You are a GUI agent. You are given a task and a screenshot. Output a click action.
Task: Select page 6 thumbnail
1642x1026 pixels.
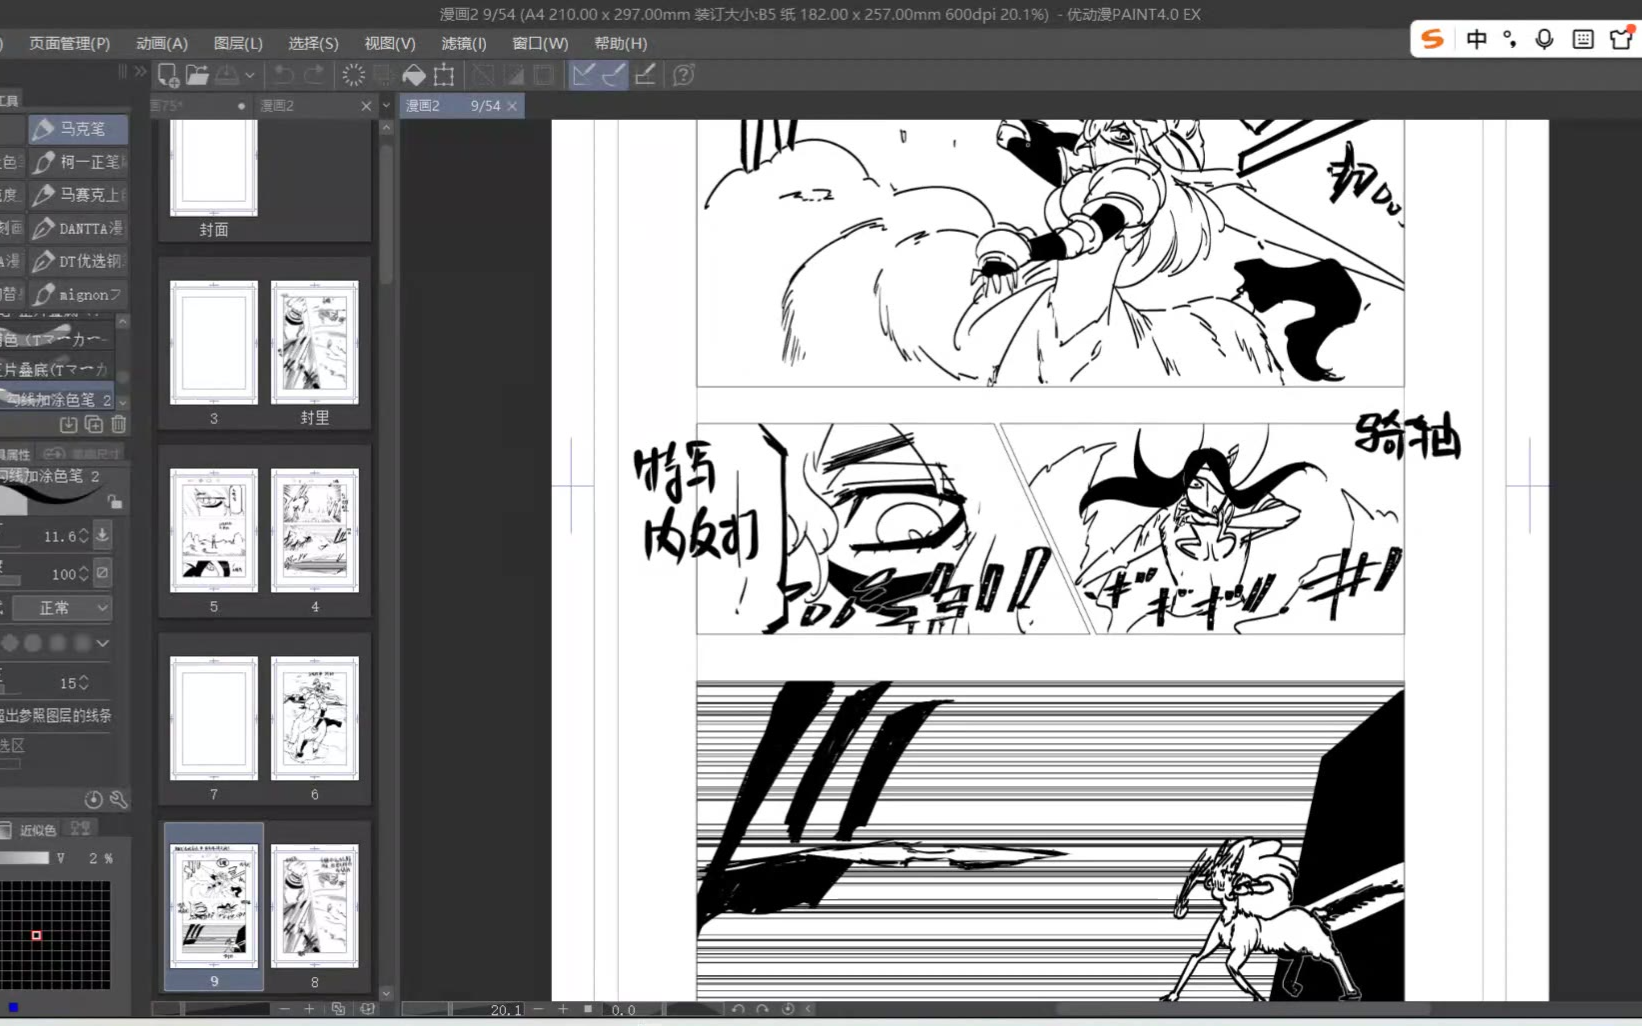[315, 718]
